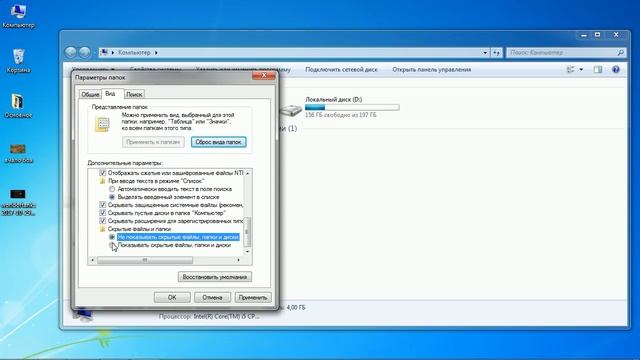Toggle Скрывать защищенные системные файлы checkbox
Image resolution: width=640 pixels, height=360 pixels.
click(102, 205)
